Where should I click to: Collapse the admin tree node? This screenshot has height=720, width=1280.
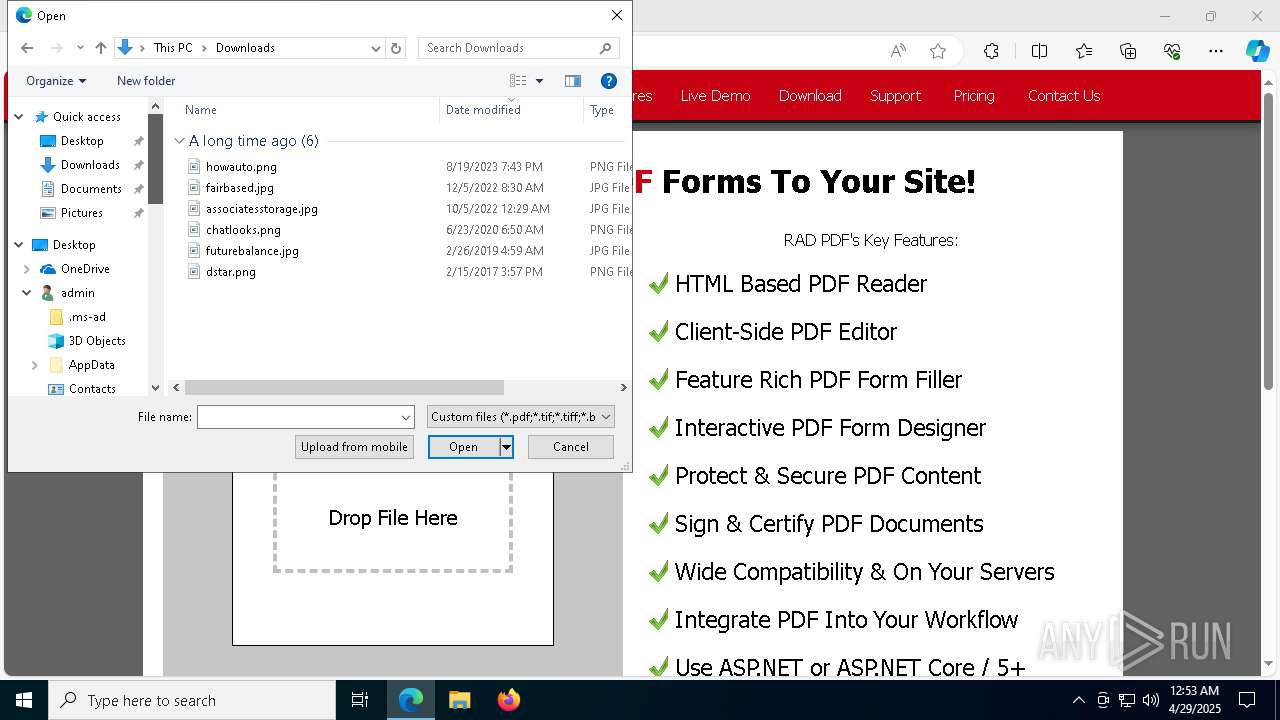pos(27,293)
